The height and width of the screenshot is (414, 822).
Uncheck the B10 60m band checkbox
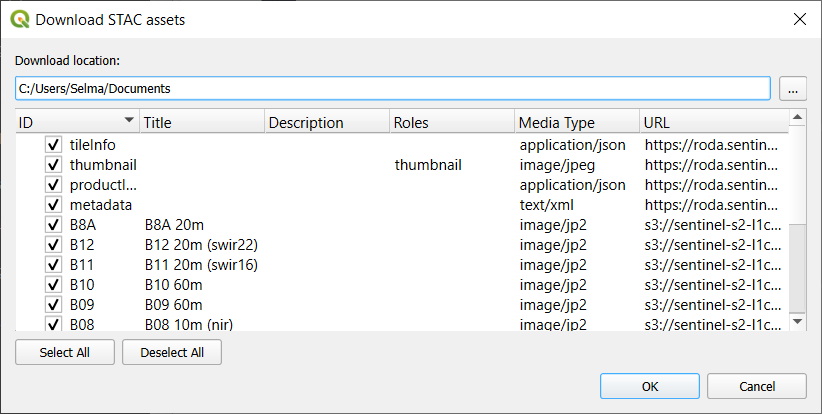point(54,285)
